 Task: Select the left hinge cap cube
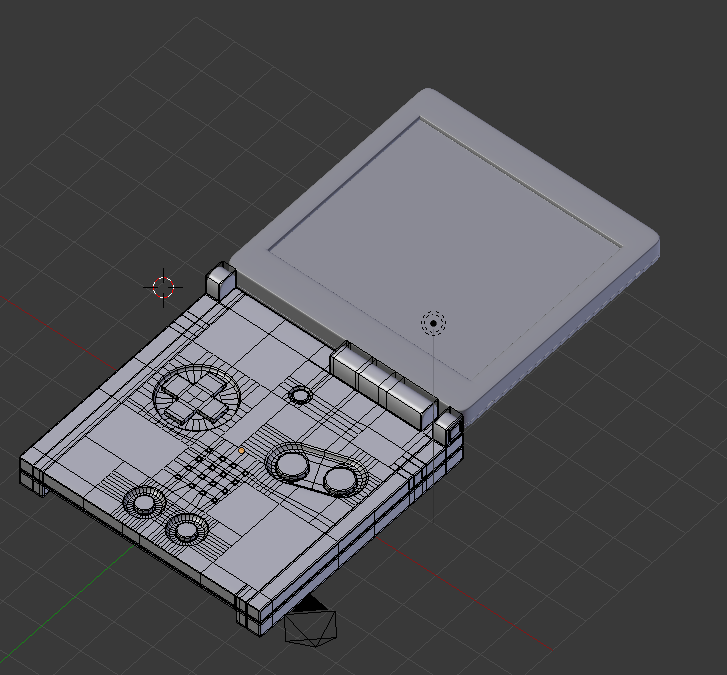(x=221, y=281)
